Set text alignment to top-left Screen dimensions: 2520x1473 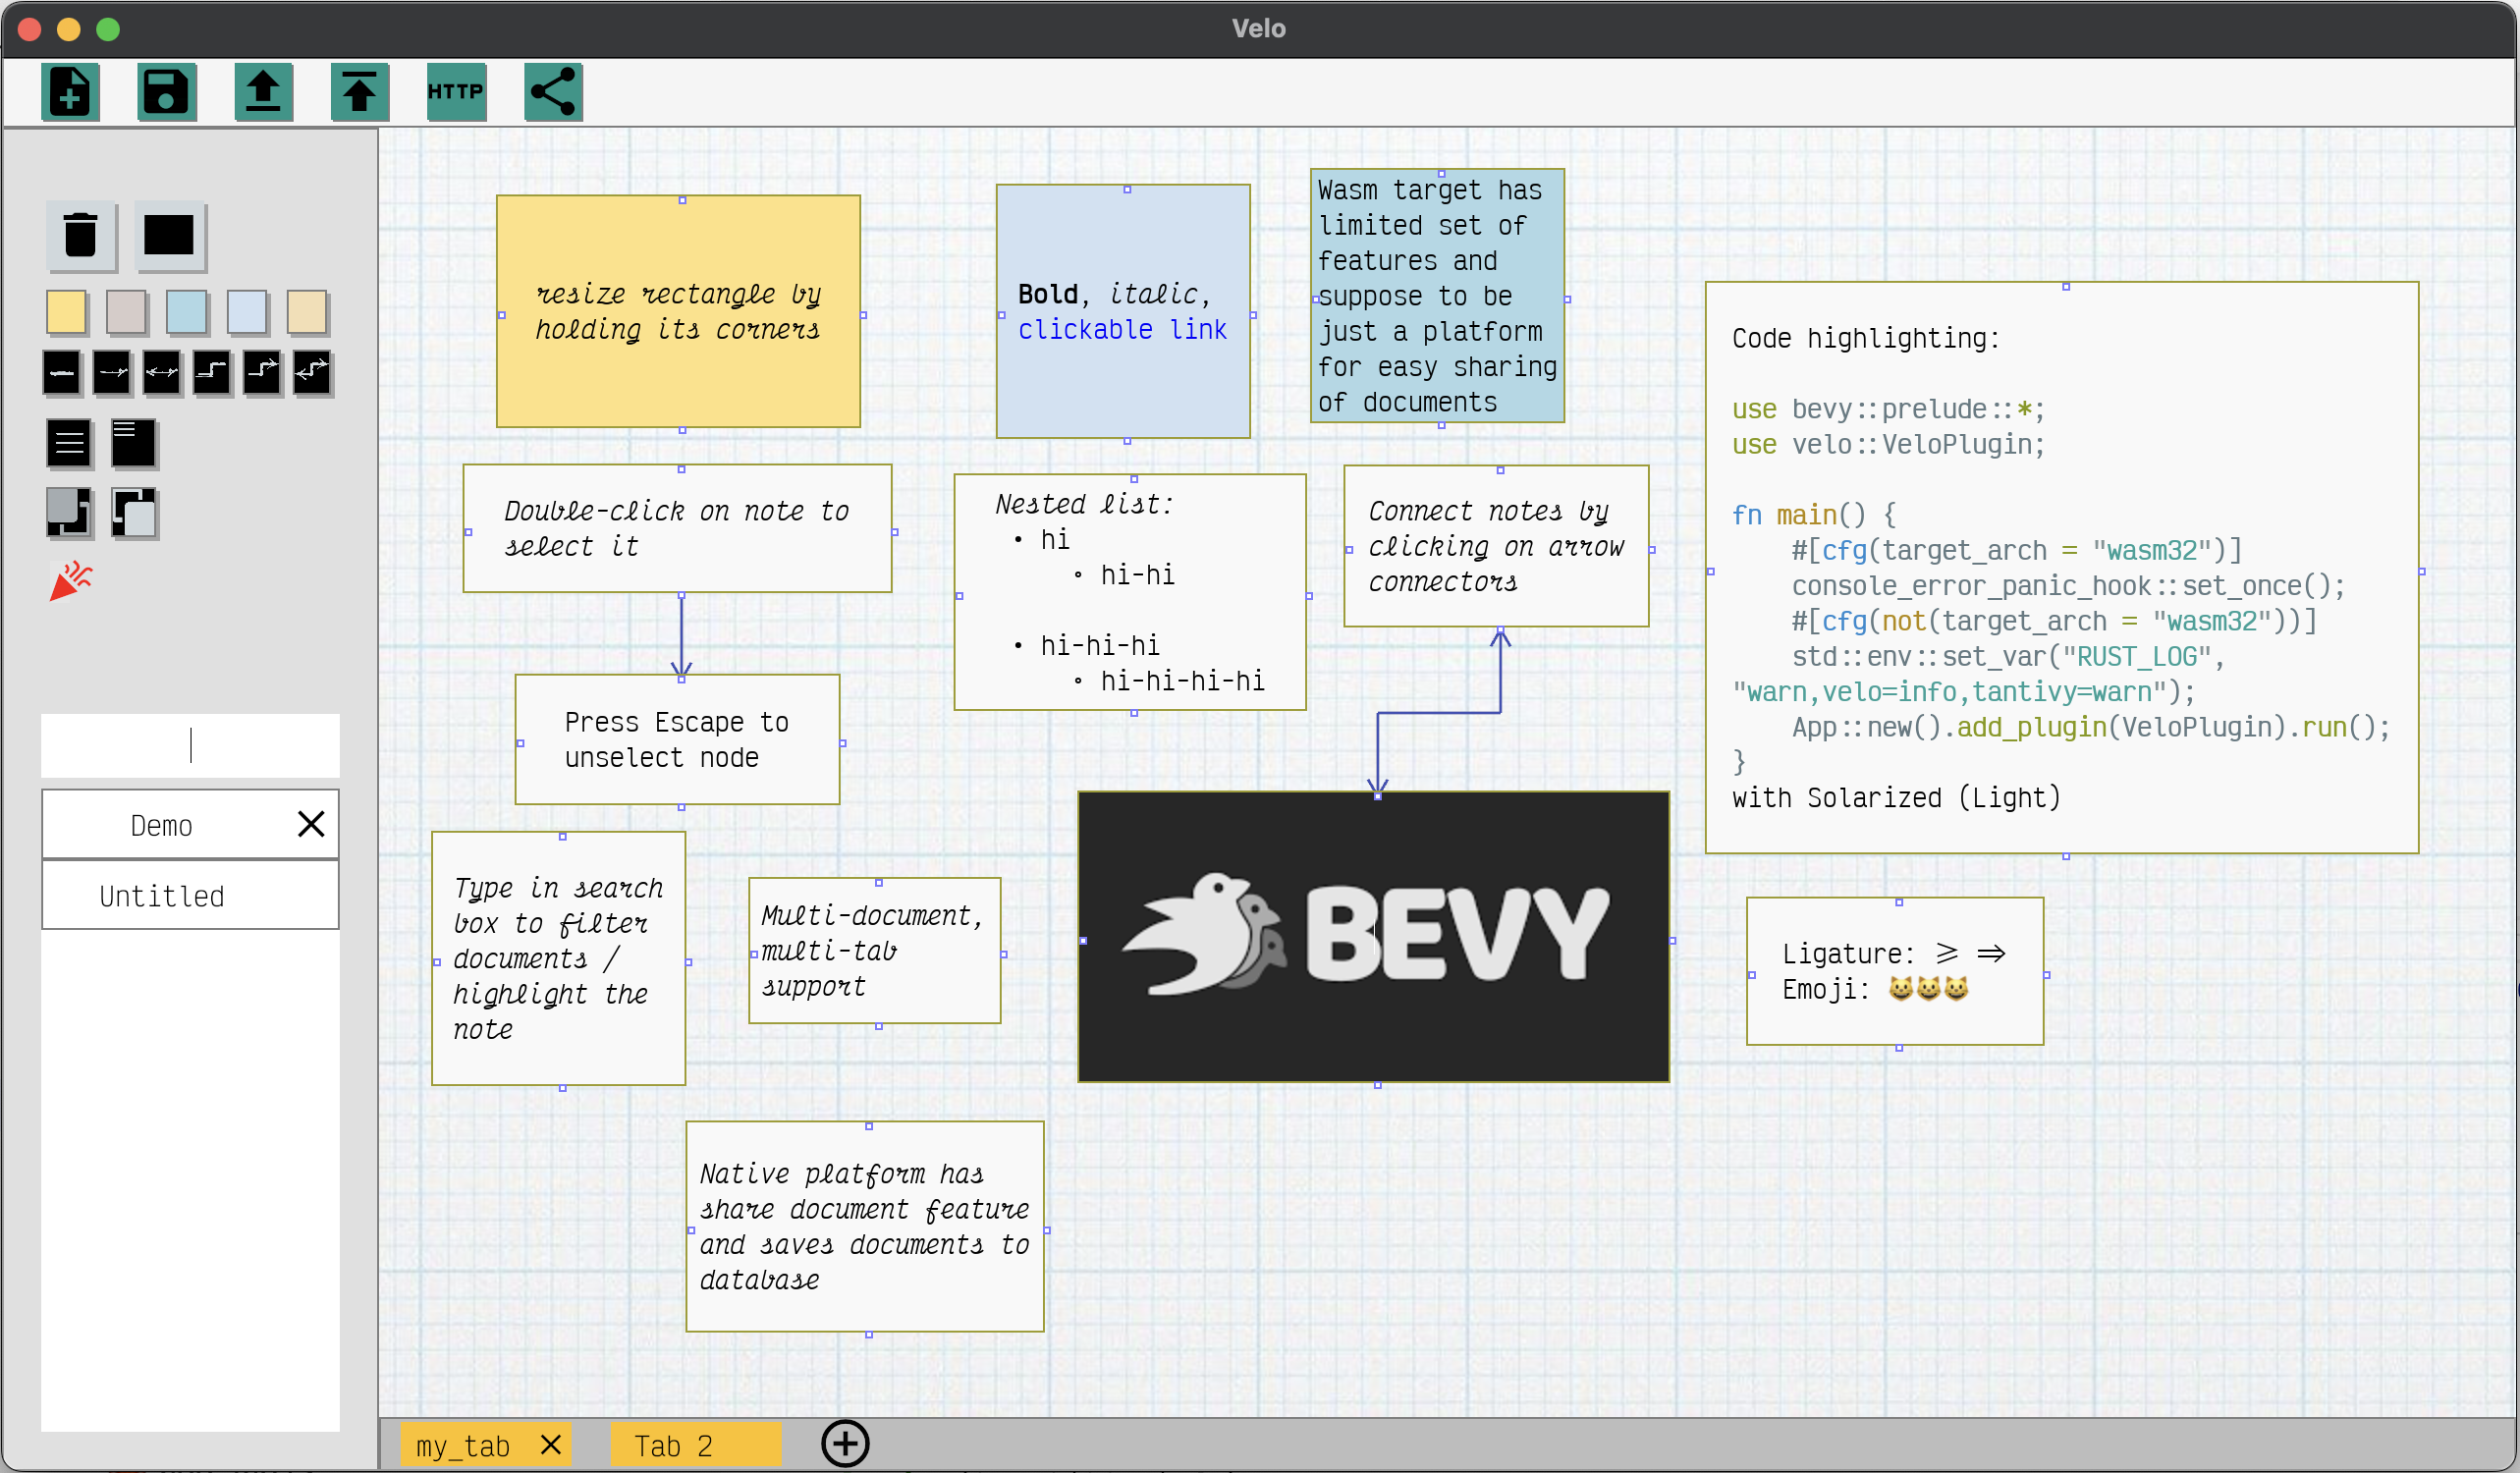(133, 443)
